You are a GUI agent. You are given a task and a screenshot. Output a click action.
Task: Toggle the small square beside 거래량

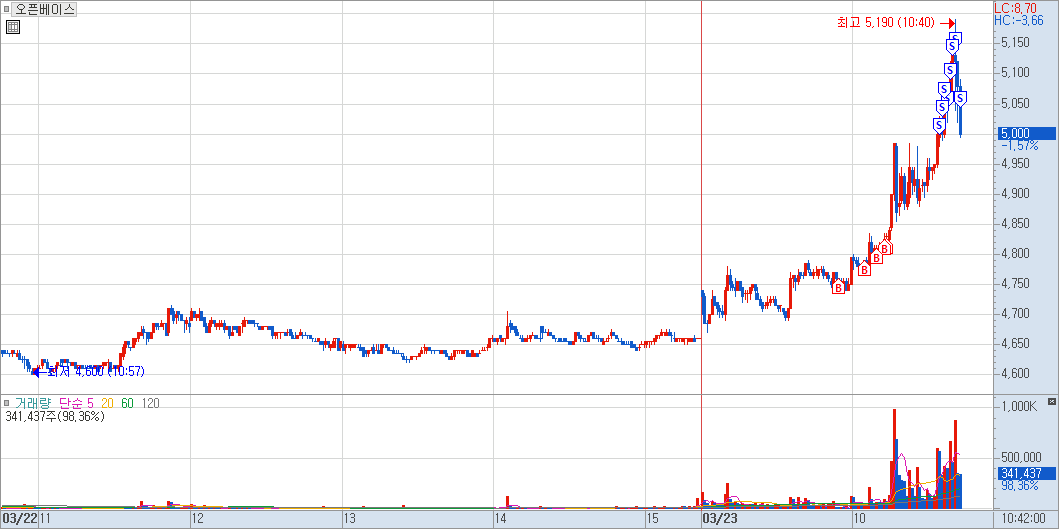coord(7,403)
